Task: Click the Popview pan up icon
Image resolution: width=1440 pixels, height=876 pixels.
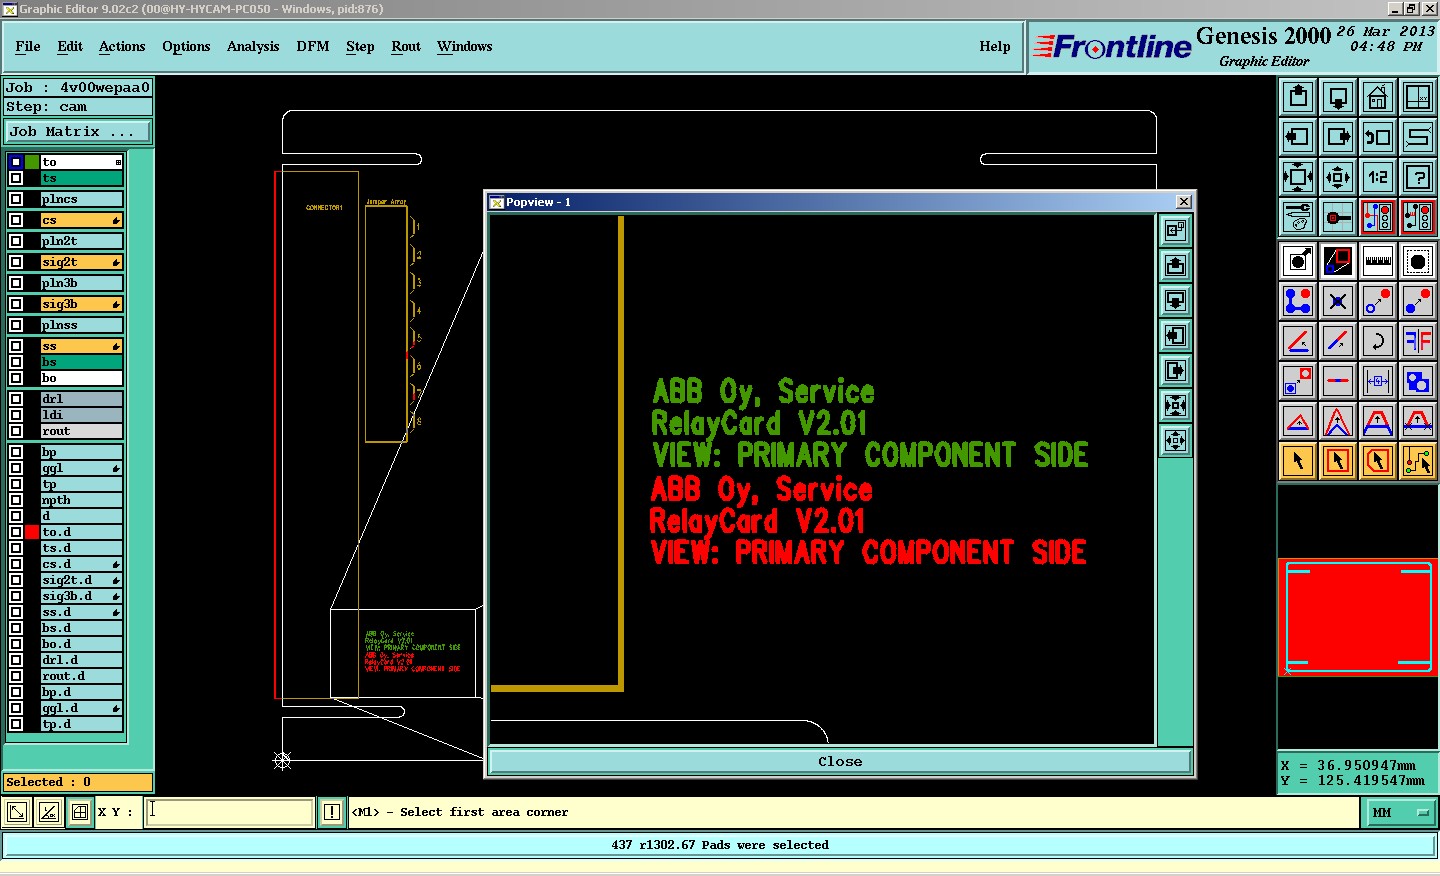Action: coord(1176,266)
